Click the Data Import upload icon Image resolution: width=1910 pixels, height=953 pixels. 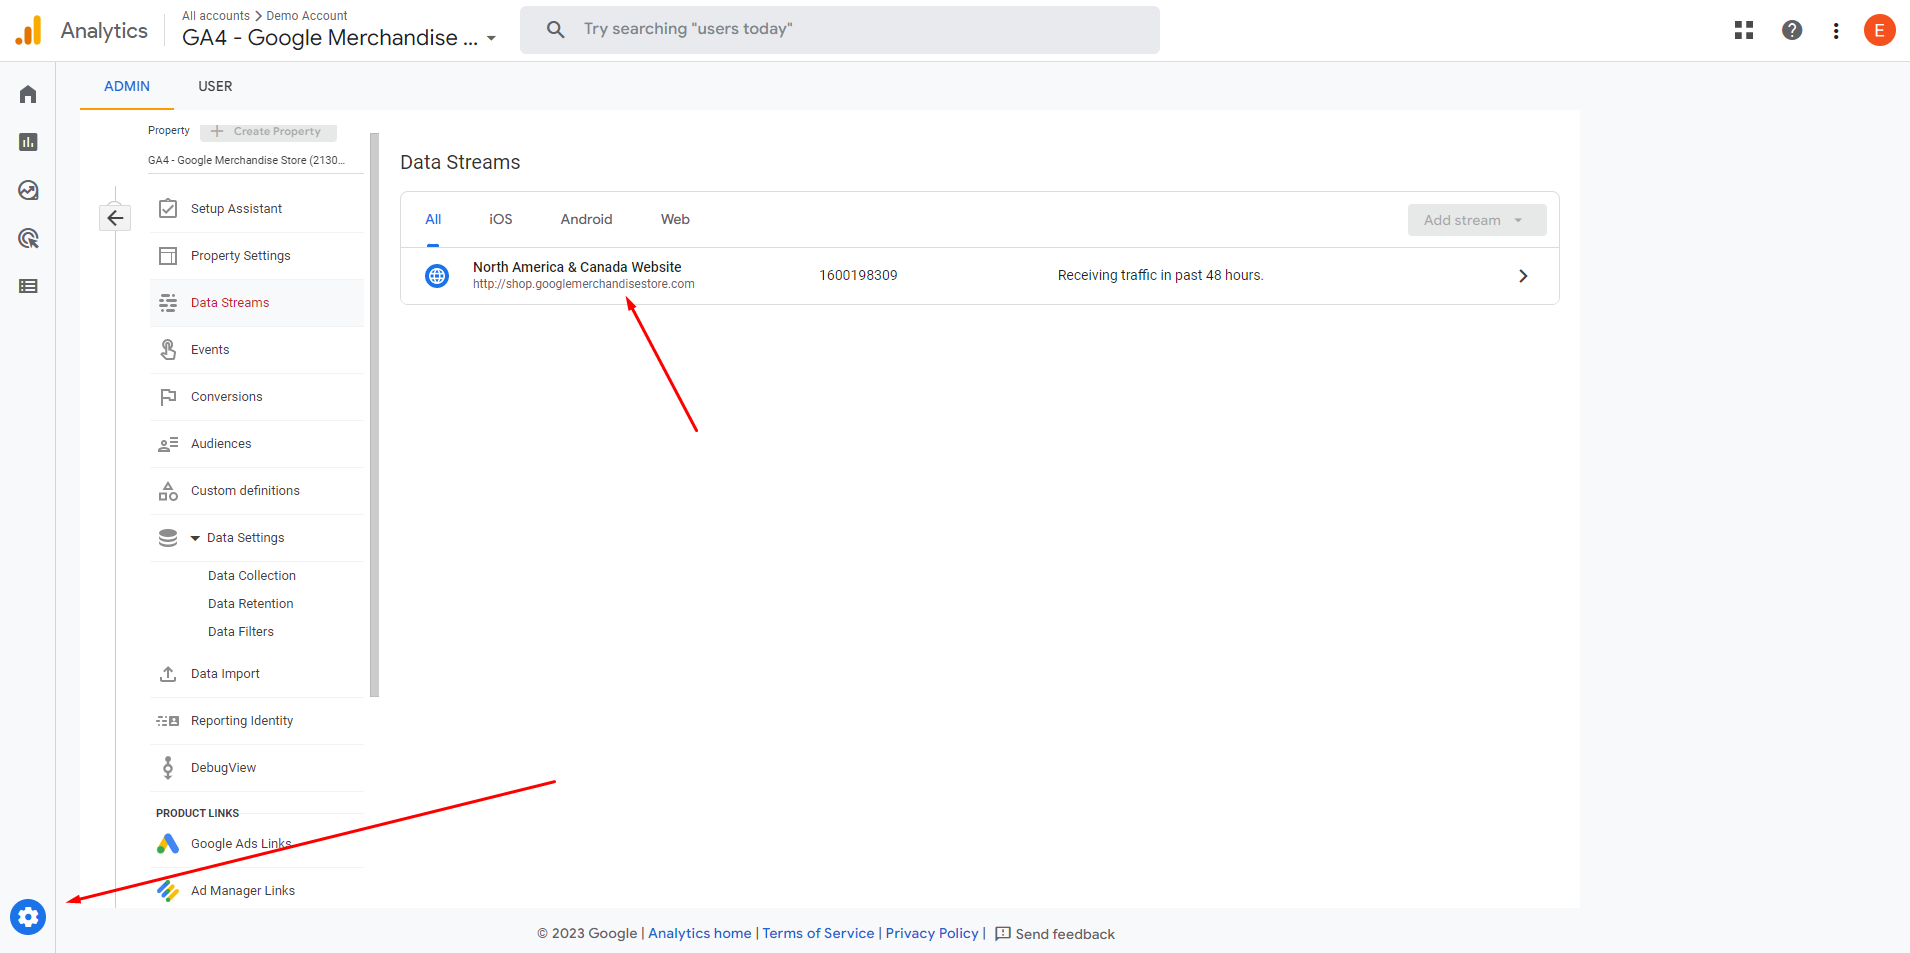[x=168, y=674]
